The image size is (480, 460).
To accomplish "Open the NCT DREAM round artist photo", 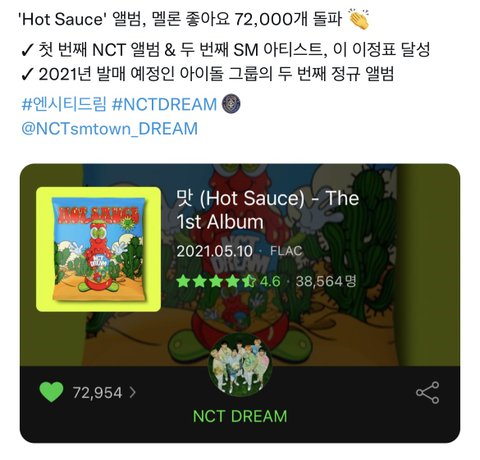I will tap(240, 366).
